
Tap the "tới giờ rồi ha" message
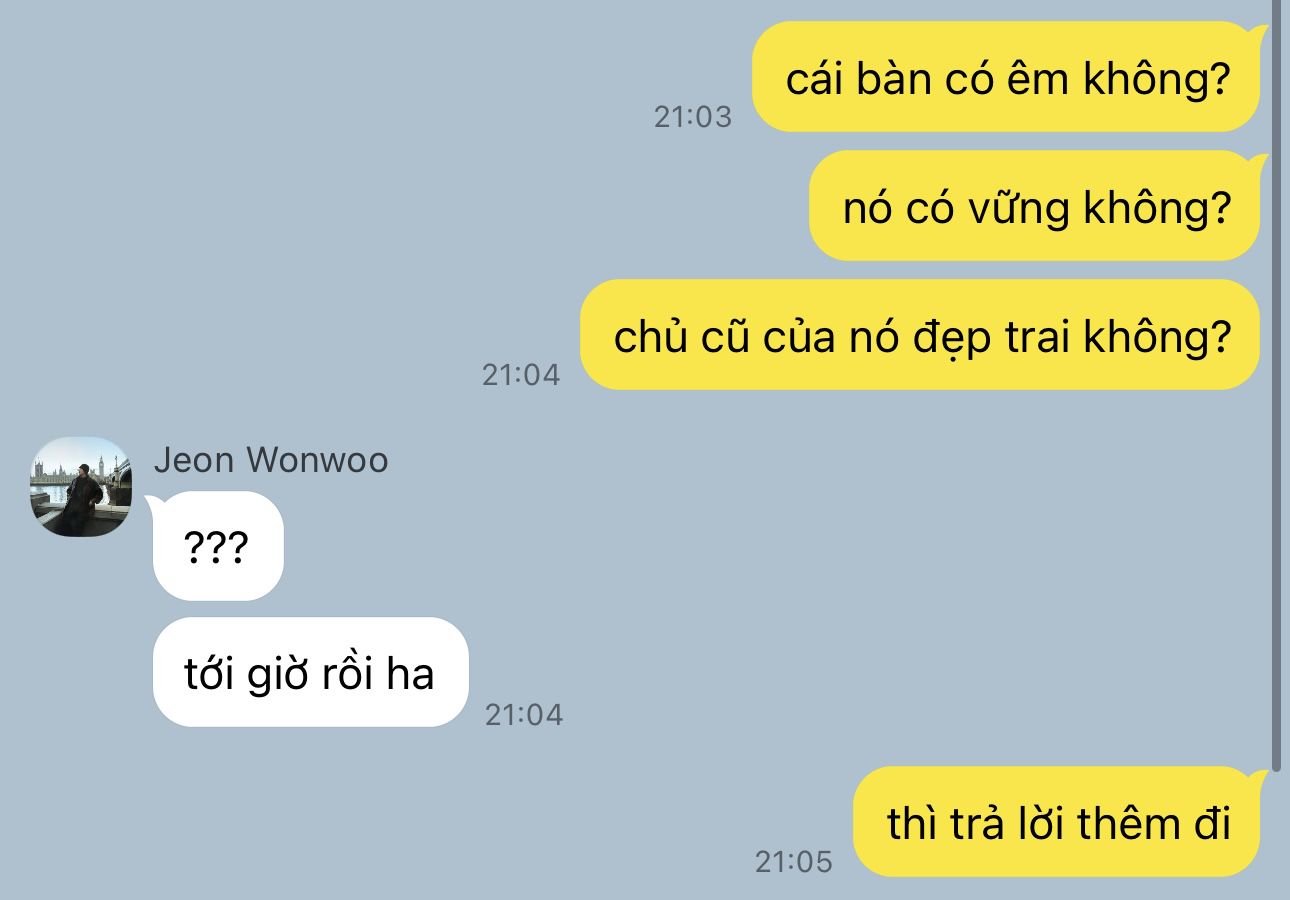pyautogui.click(x=311, y=672)
